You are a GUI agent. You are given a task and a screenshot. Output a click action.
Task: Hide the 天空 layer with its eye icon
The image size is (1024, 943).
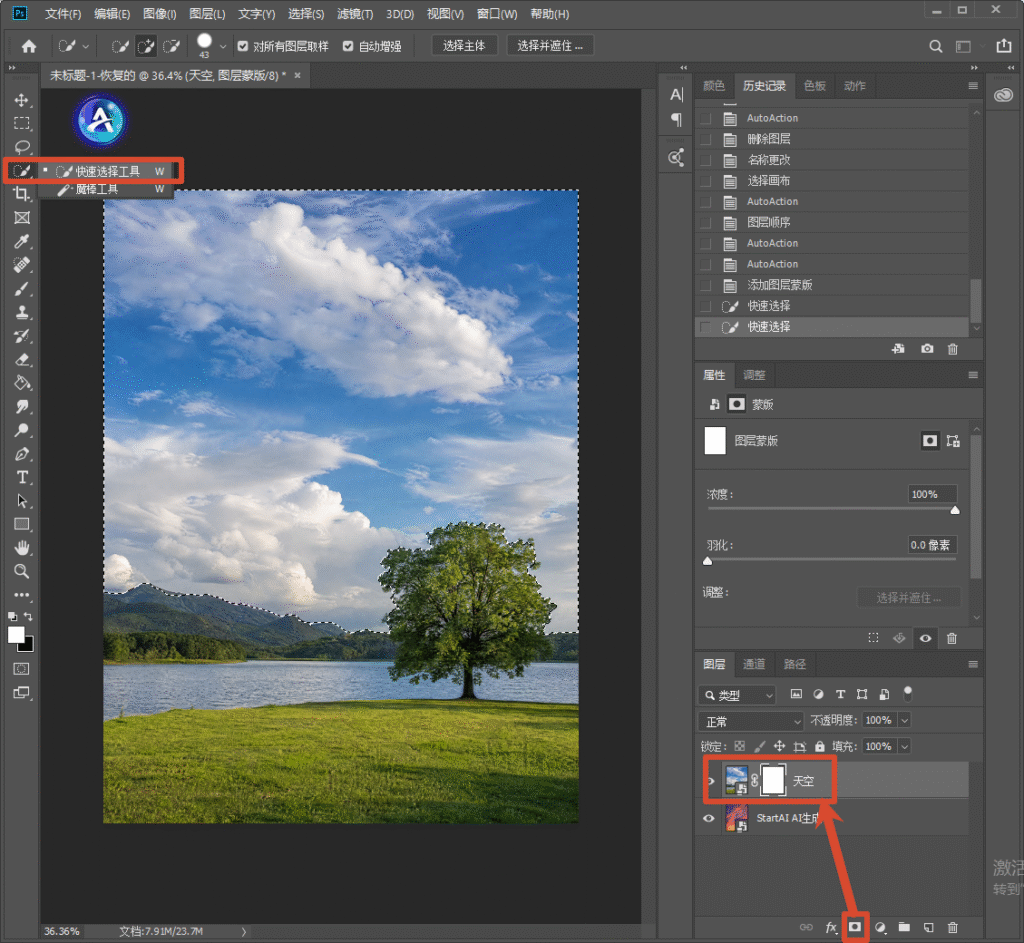(x=711, y=781)
